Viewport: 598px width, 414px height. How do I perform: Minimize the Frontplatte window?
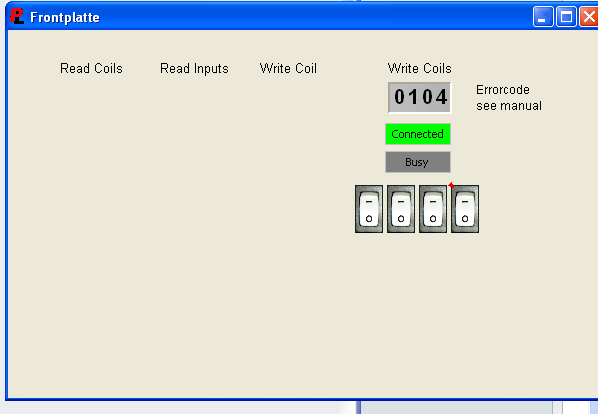pos(543,17)
